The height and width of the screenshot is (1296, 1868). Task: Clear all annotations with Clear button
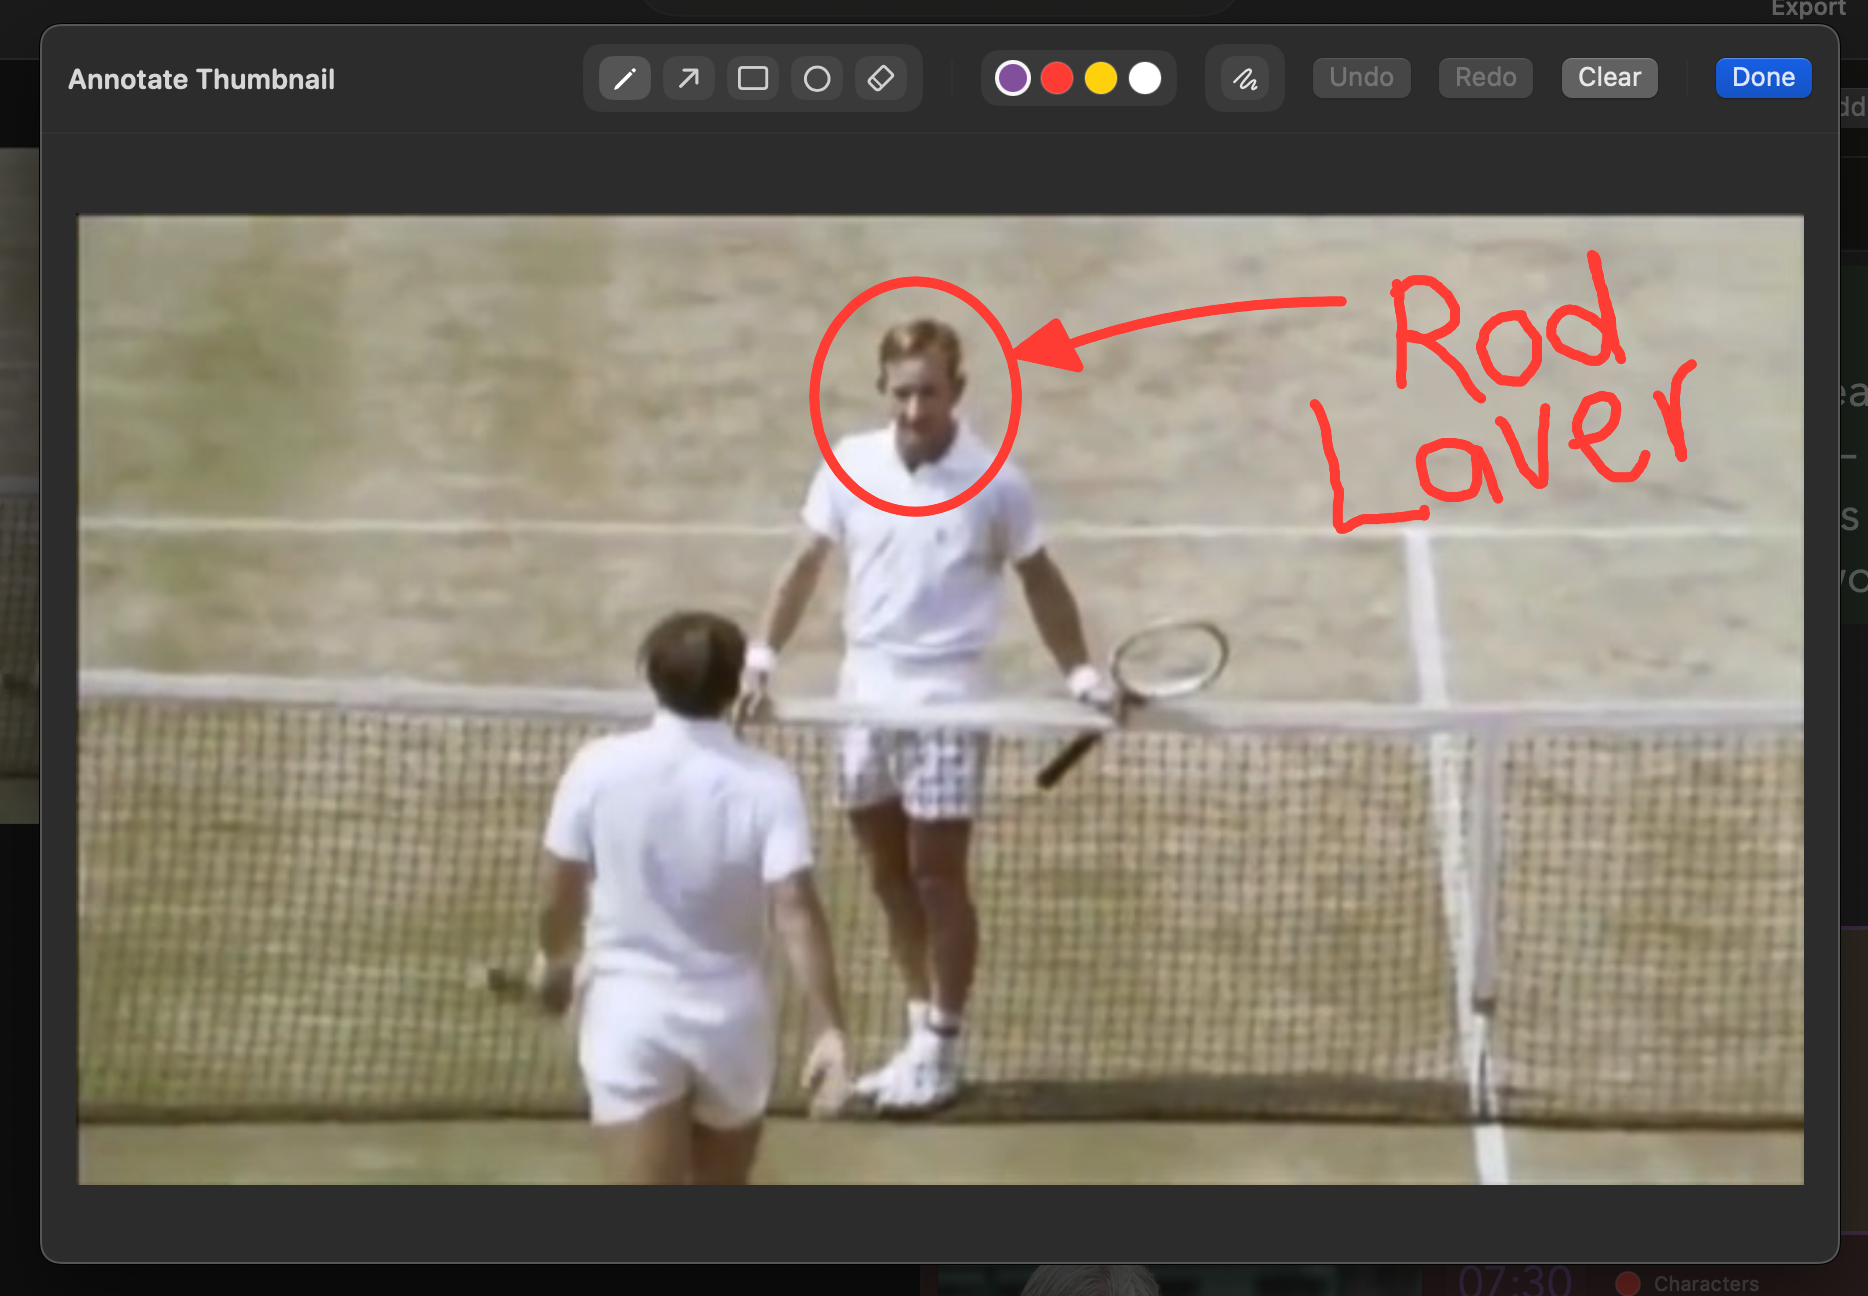1608,78
